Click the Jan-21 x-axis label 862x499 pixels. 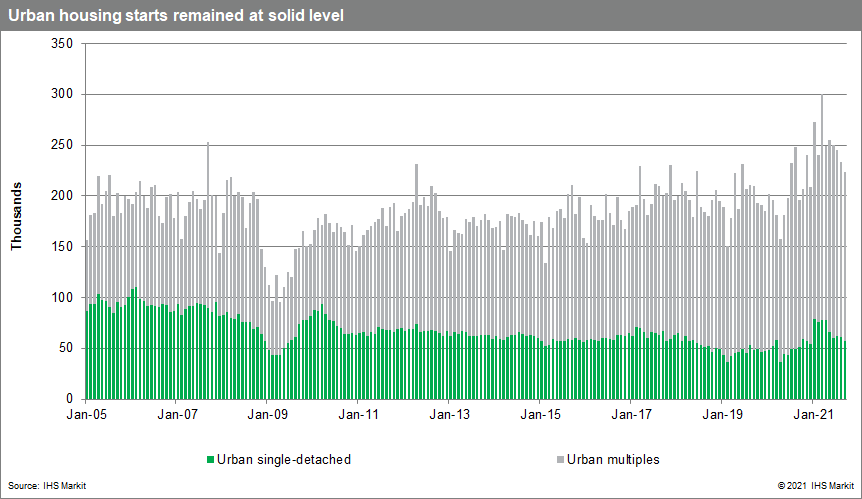pyautogui.click(x=812, y=412)
